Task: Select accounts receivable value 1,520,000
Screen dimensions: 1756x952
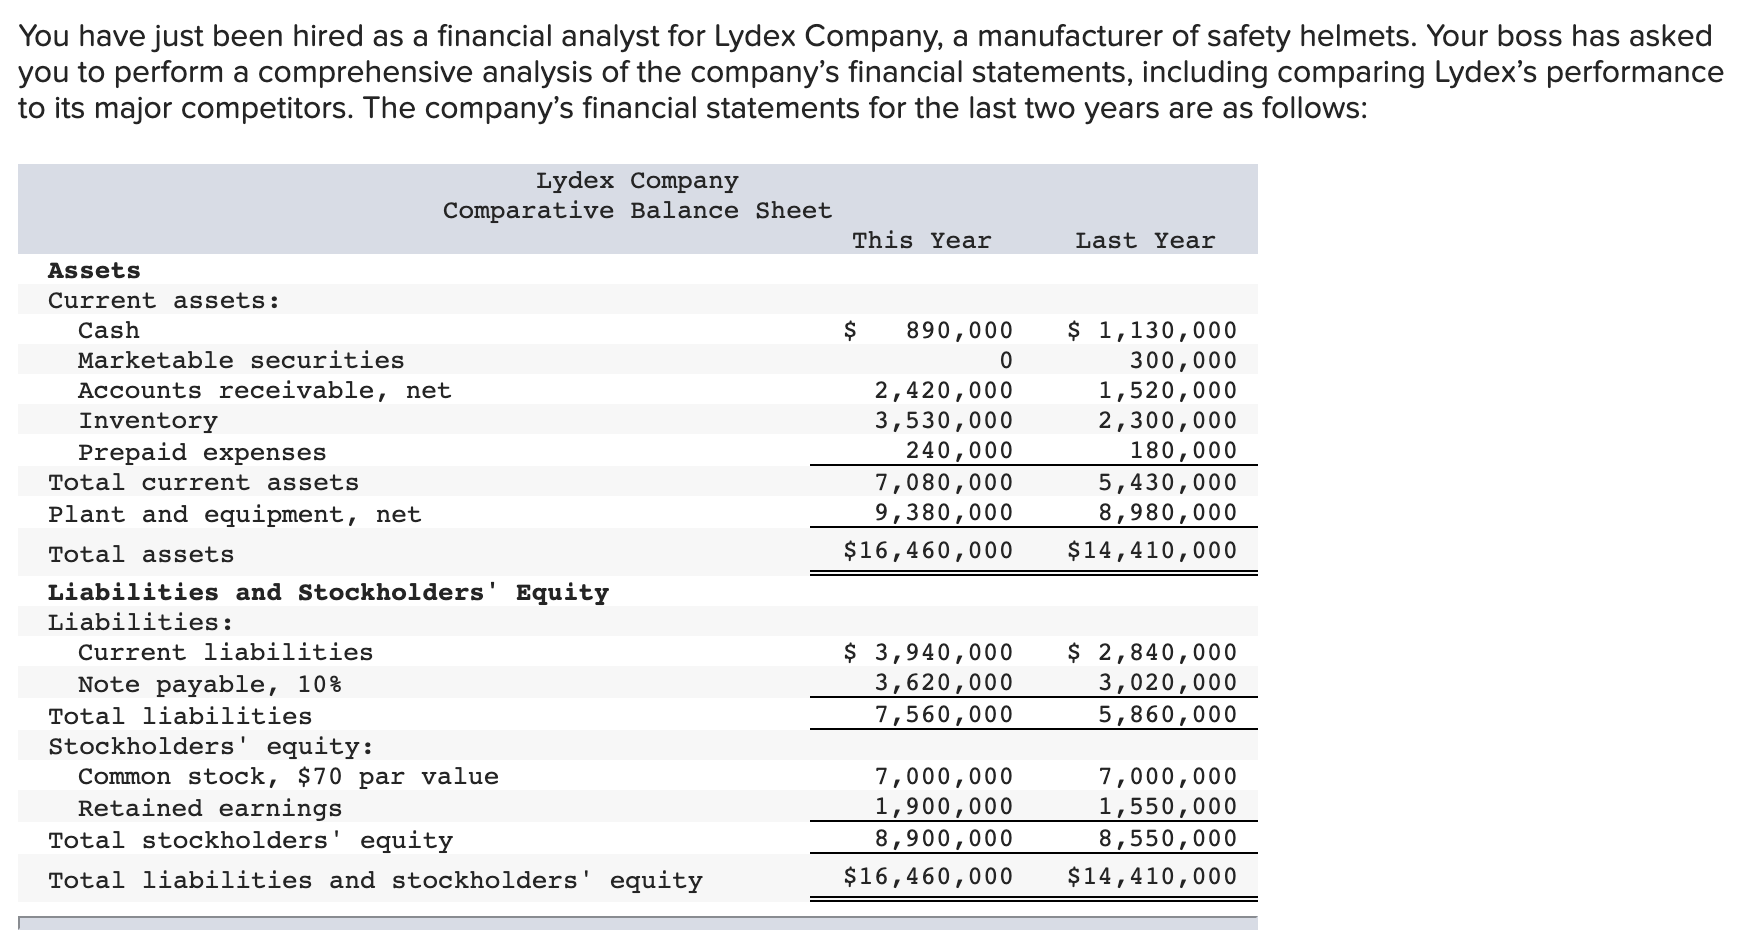Action: coord(1168,391)
